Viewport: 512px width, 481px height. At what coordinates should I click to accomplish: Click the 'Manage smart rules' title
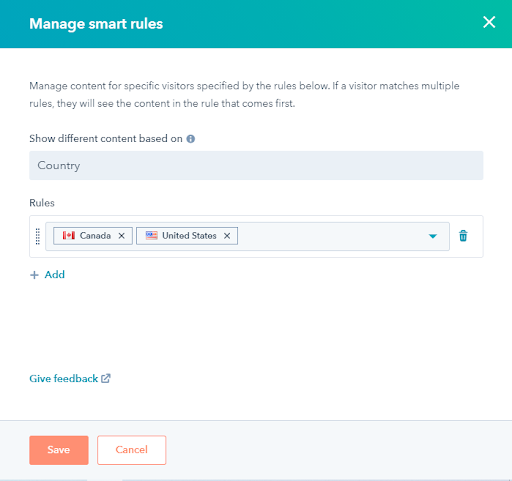click(x=96, y=24)
